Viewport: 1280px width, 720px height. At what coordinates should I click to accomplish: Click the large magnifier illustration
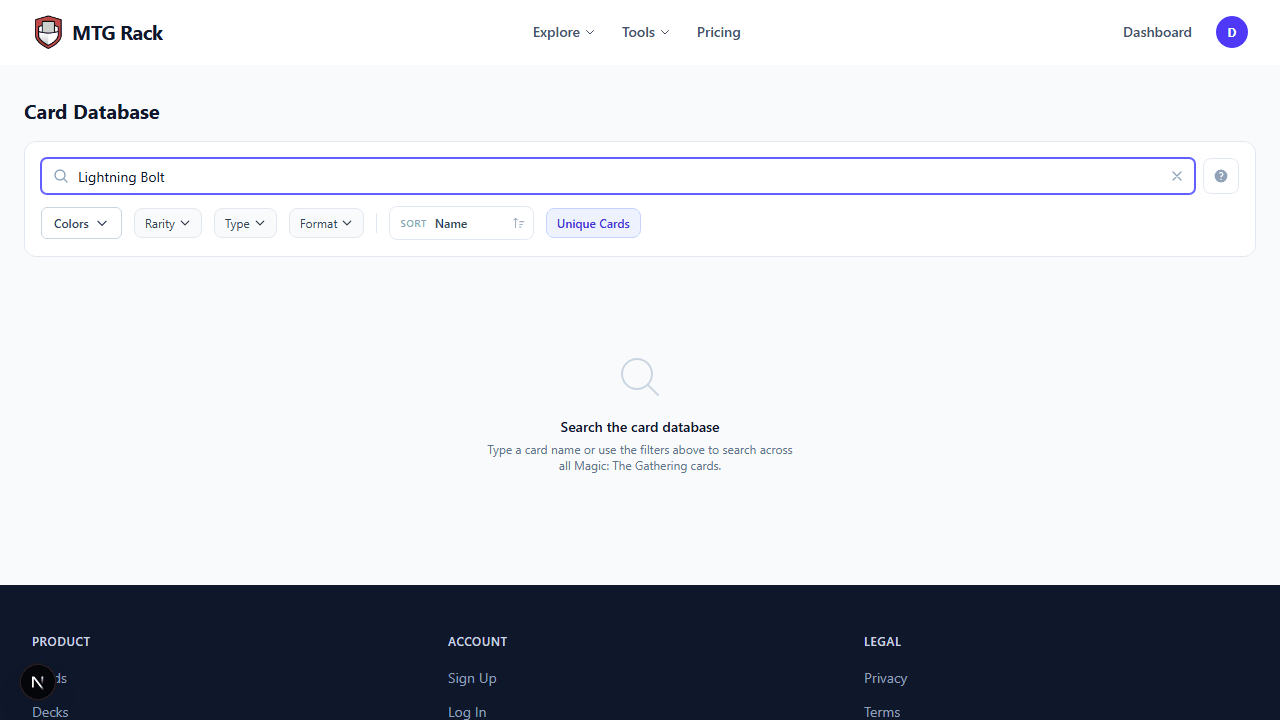coord(640,377)
